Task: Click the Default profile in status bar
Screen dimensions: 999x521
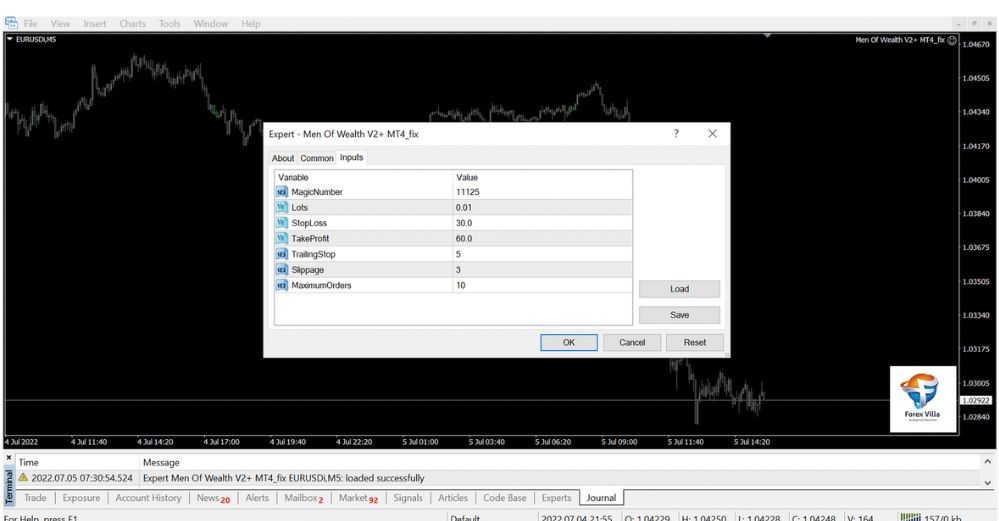Action: tap(464, 518)
